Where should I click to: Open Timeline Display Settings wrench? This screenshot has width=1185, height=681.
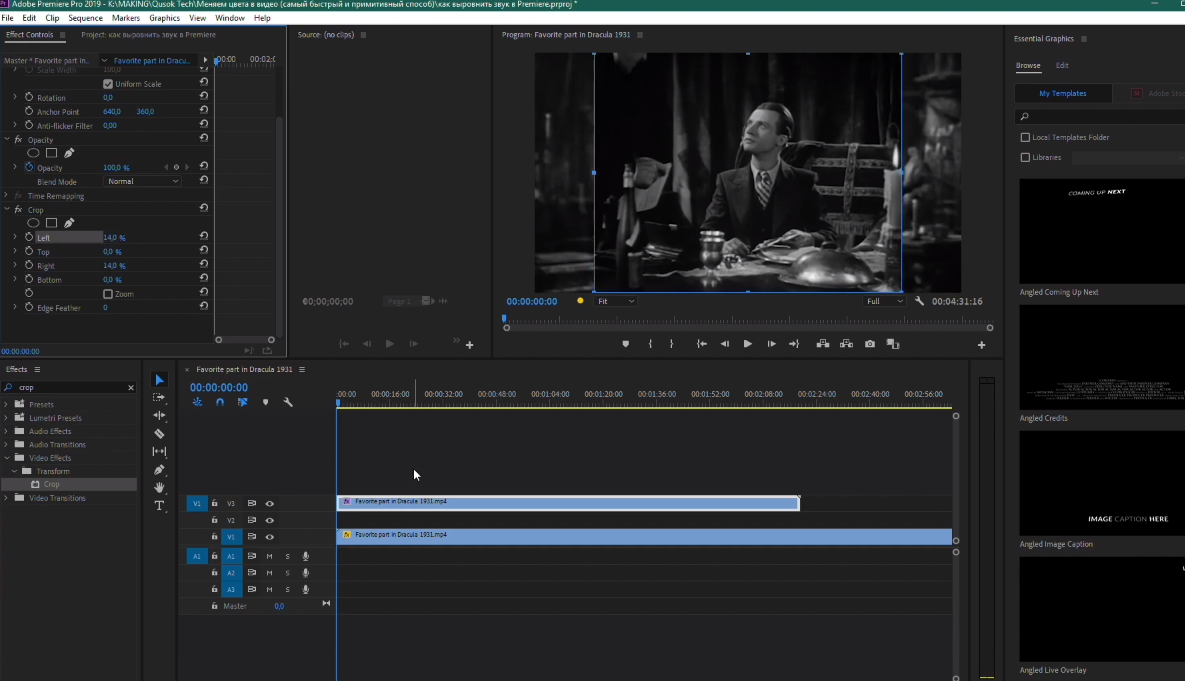click(288, 402)
